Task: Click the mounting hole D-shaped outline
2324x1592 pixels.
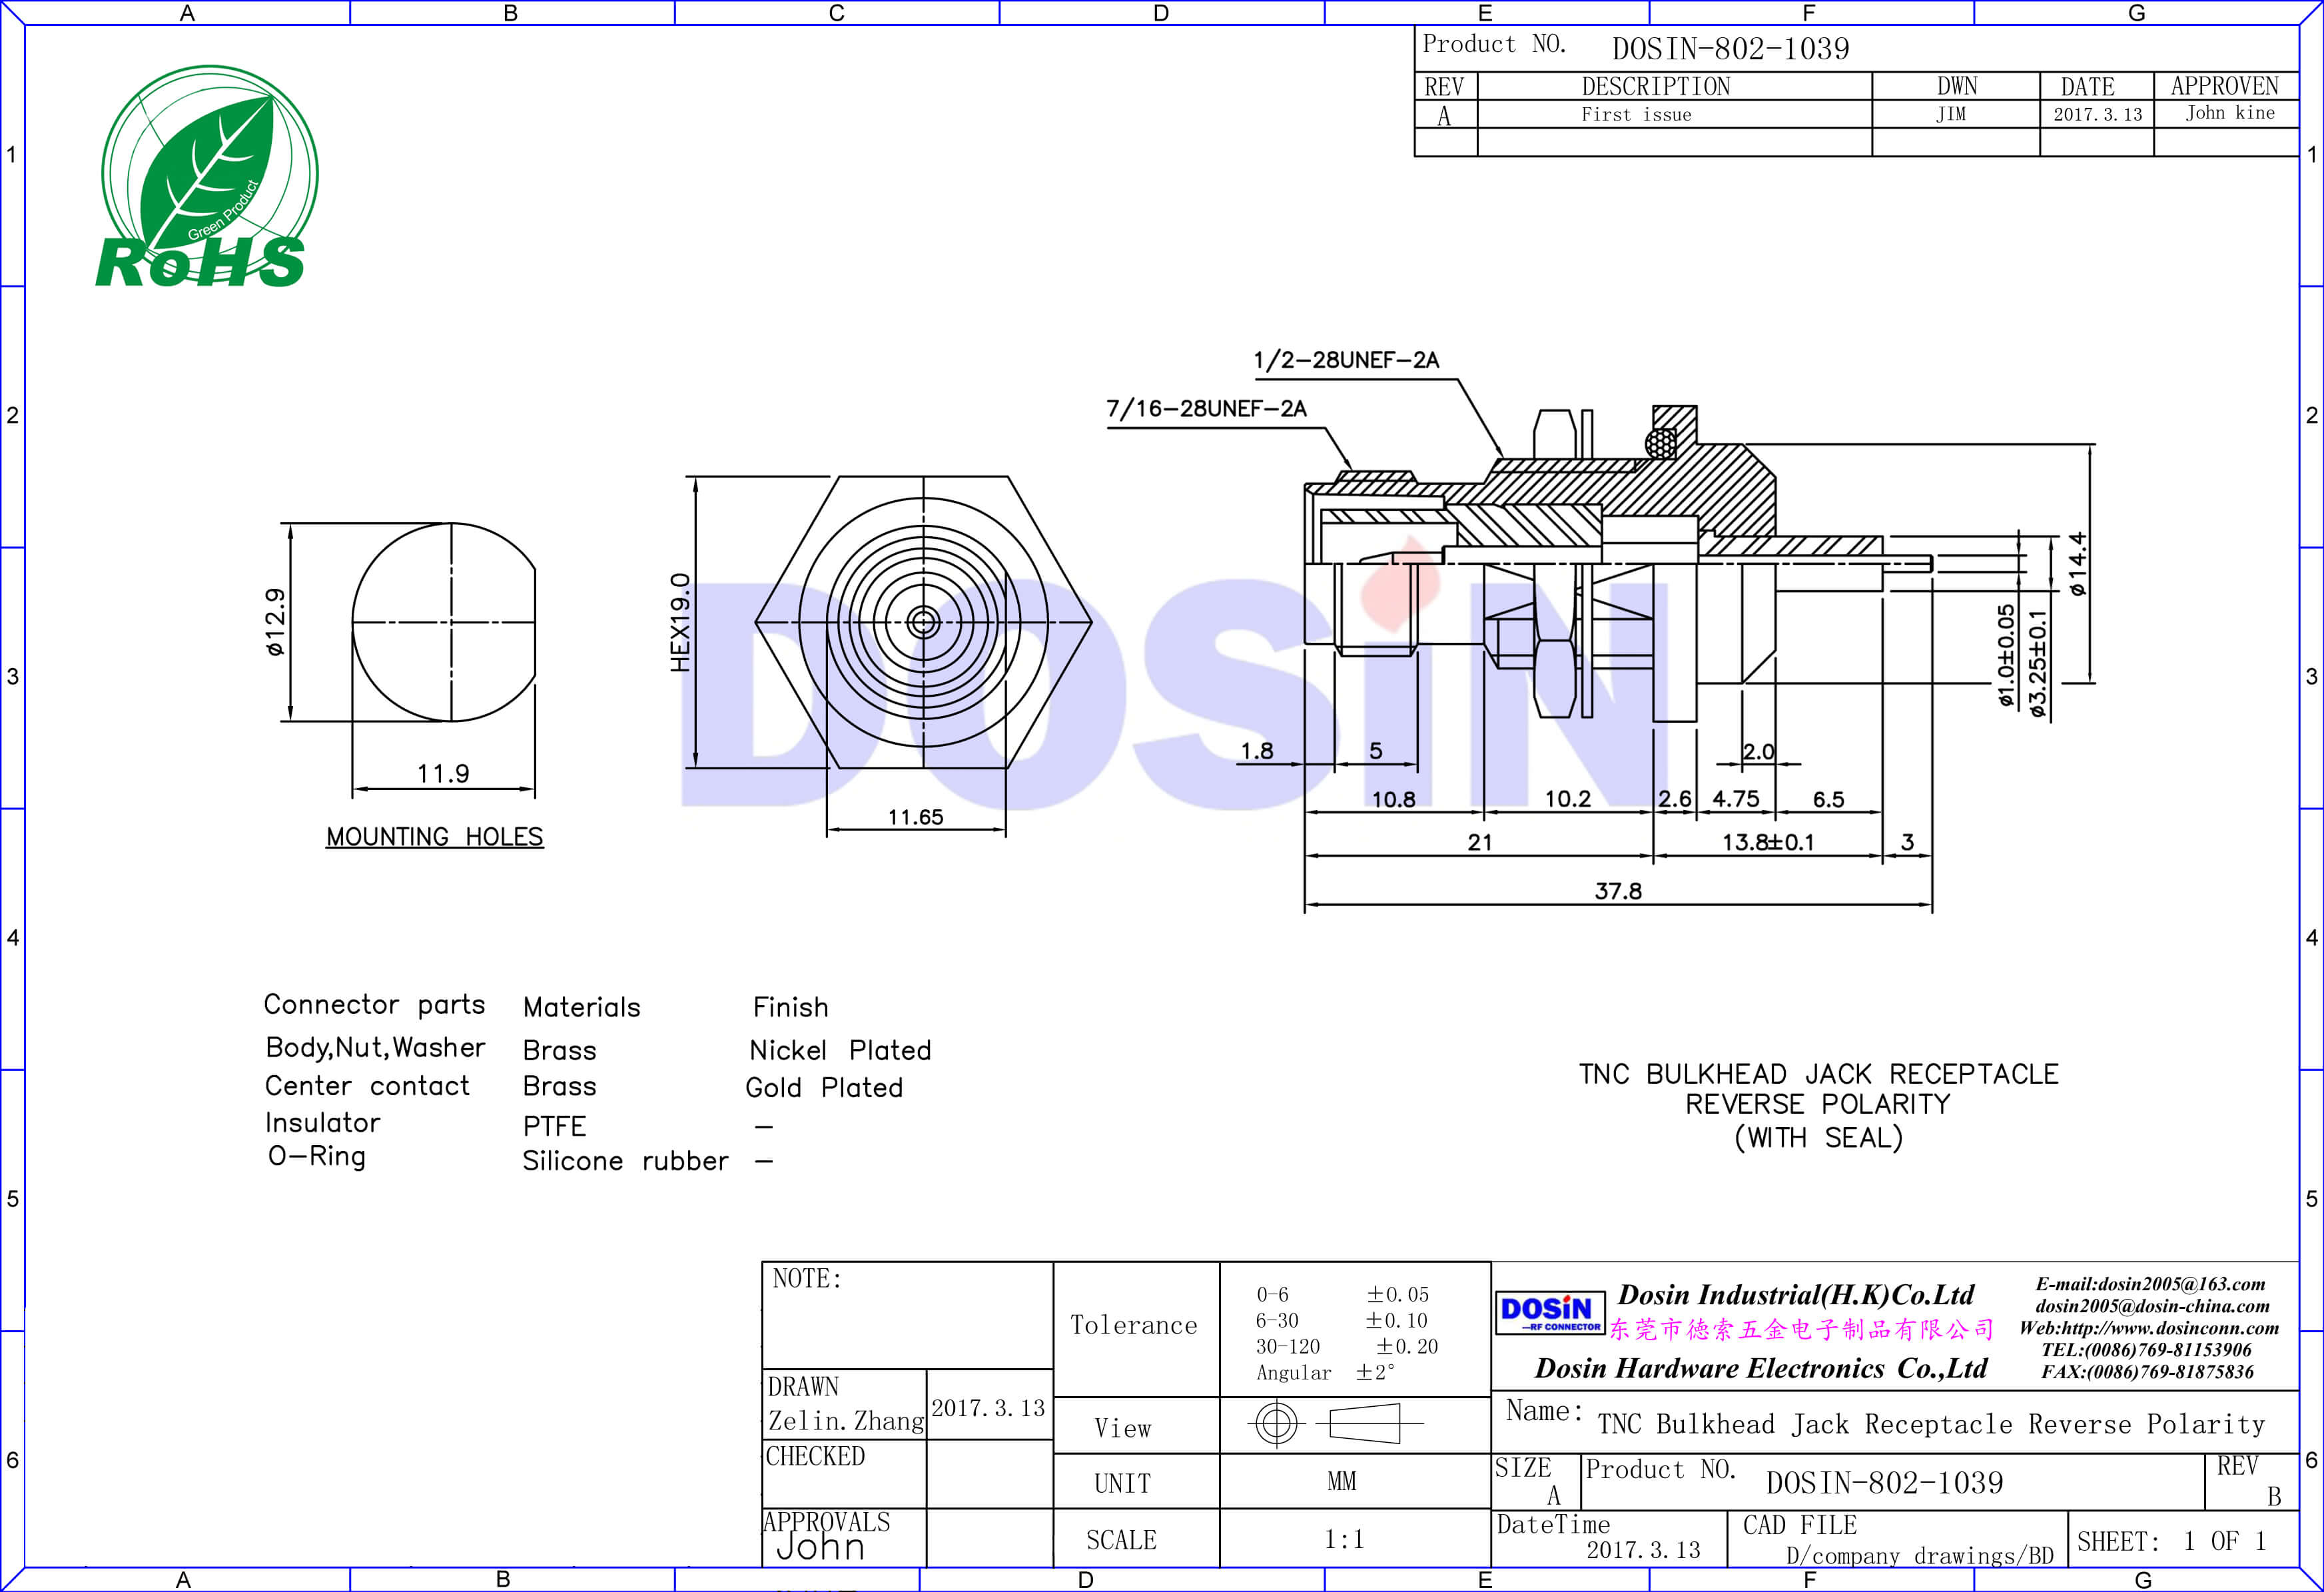Action: [443, 622]
